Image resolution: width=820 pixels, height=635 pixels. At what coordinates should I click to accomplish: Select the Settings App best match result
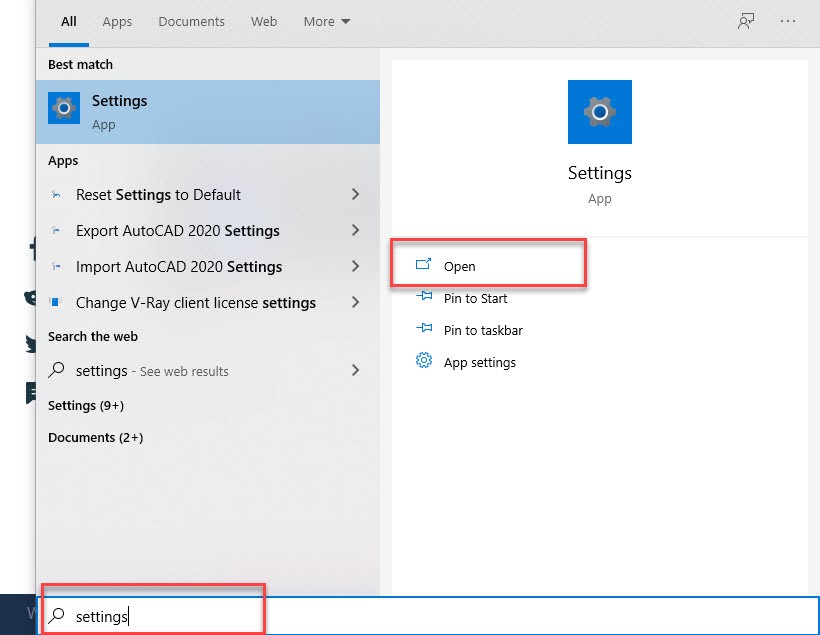point(208,112)
